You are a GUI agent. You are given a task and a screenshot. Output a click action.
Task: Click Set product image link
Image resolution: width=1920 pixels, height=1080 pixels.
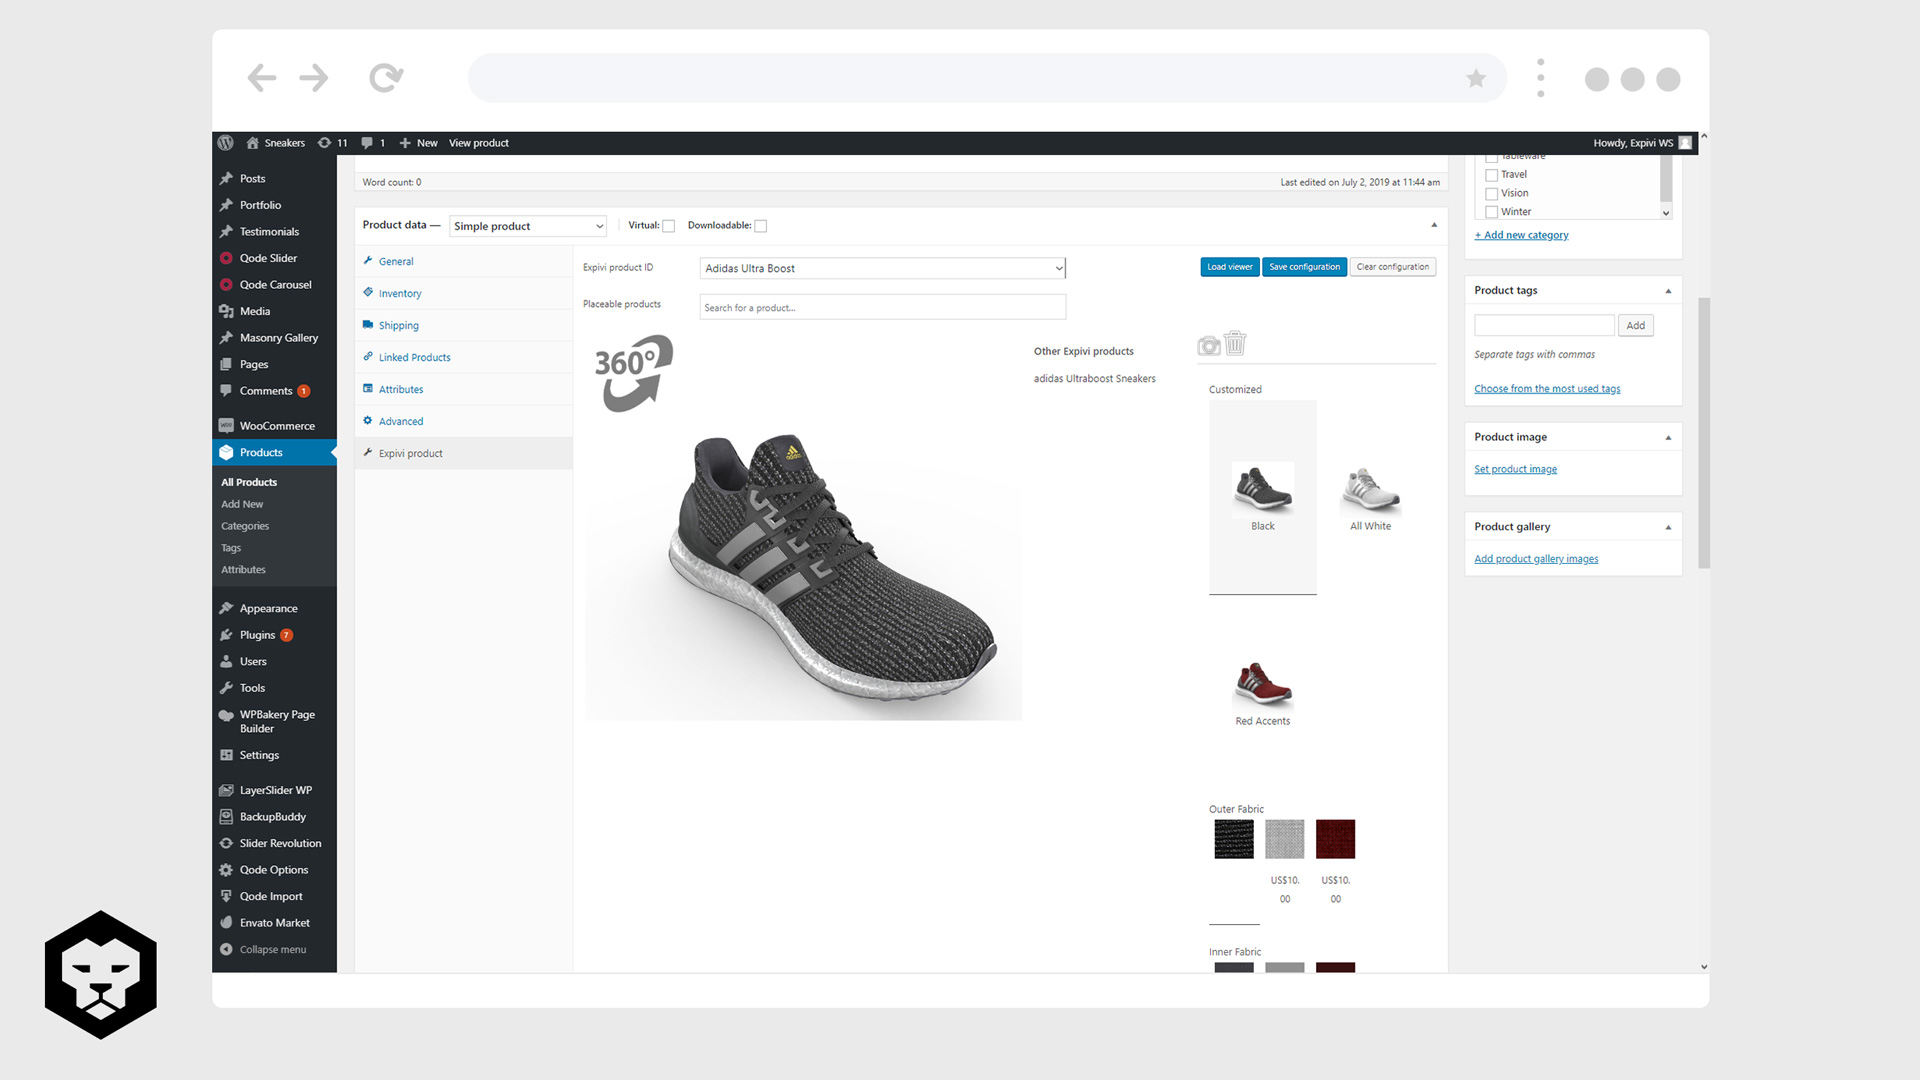point(1515,469)
